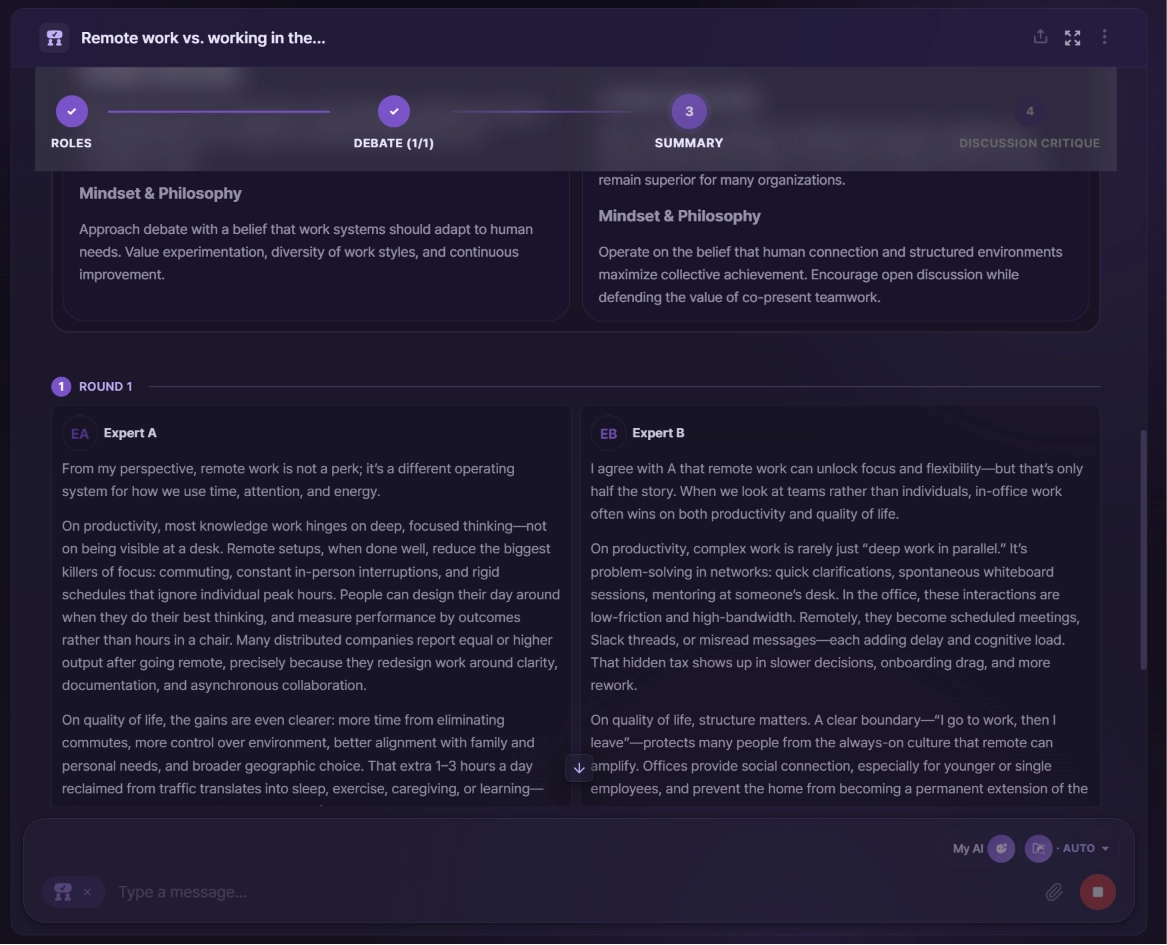1167x945 pixels.
Task: Click the left Mindset & Philosophy heading
Action: pyautogui.click(x=160, y=193)
